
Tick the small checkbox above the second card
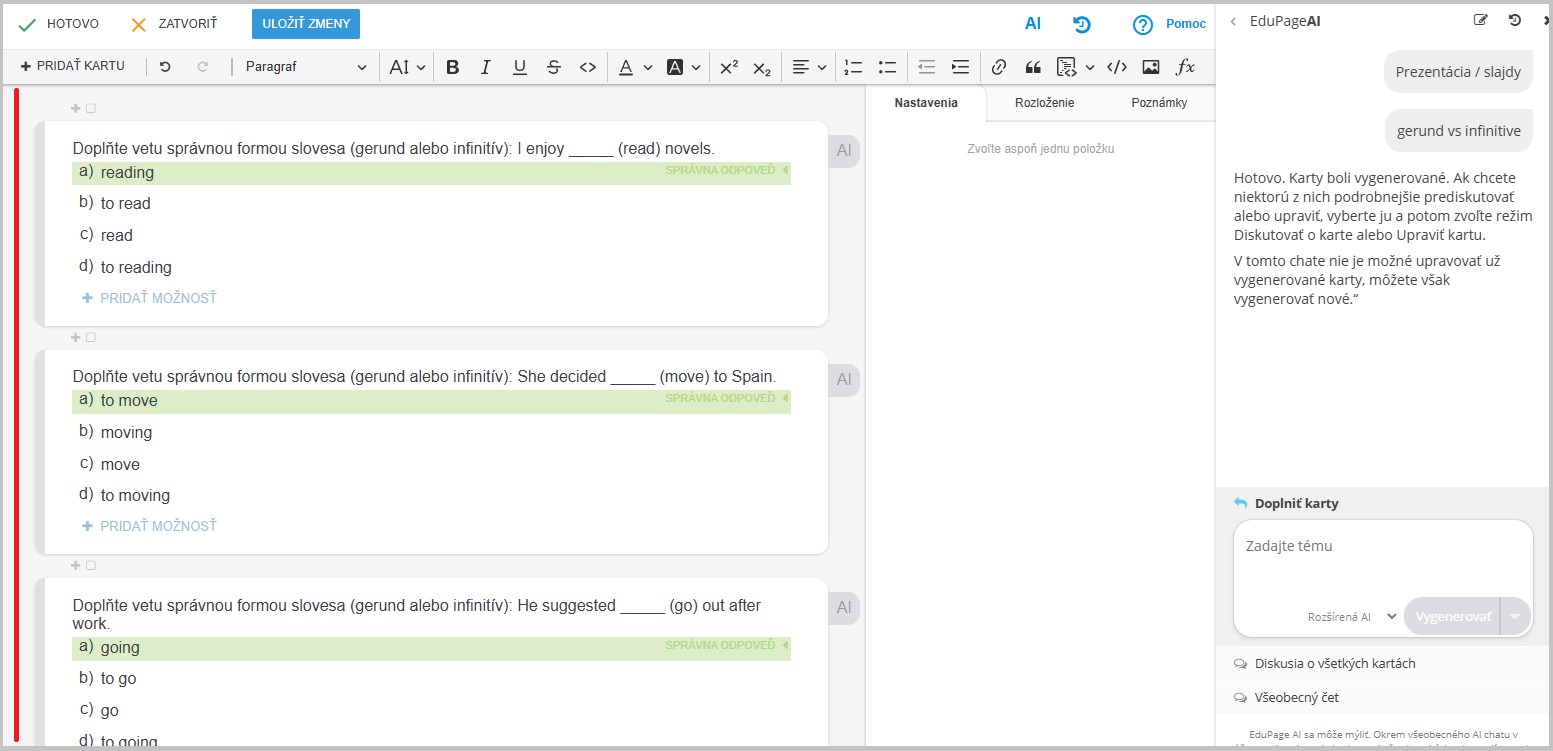pyautogui.click(x=91, y=338)
